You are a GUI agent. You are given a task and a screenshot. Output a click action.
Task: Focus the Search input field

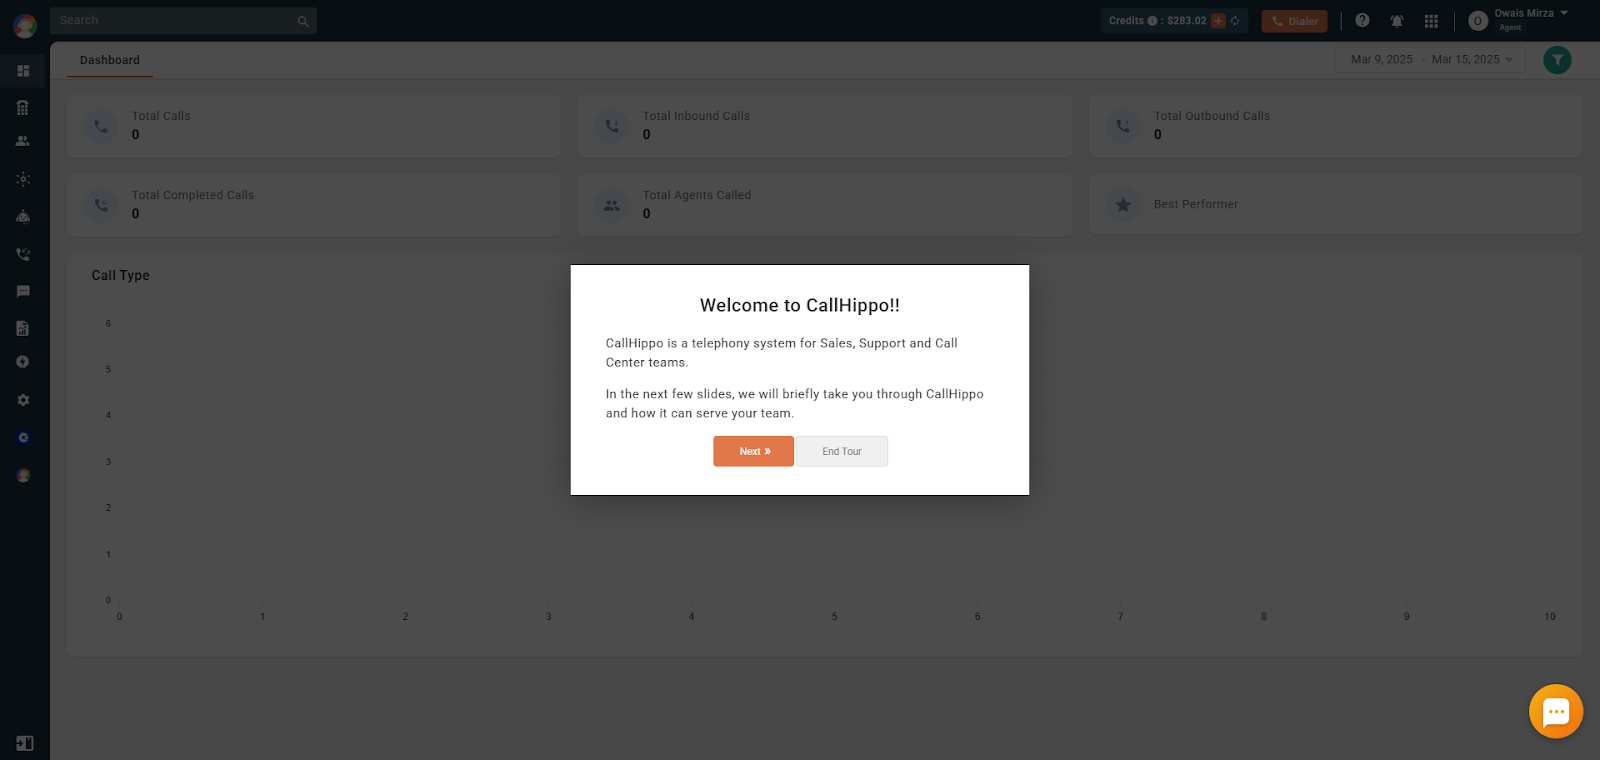[x=183, y=21]
